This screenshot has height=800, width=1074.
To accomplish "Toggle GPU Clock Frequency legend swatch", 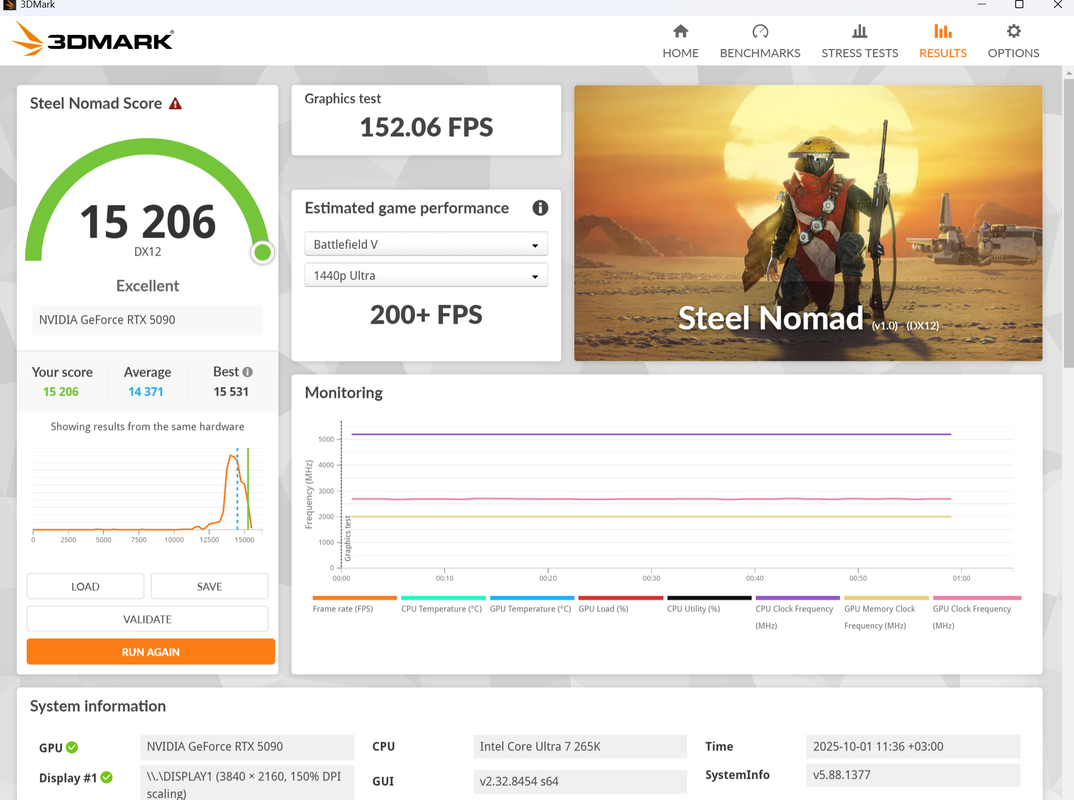I will point(977,598).
